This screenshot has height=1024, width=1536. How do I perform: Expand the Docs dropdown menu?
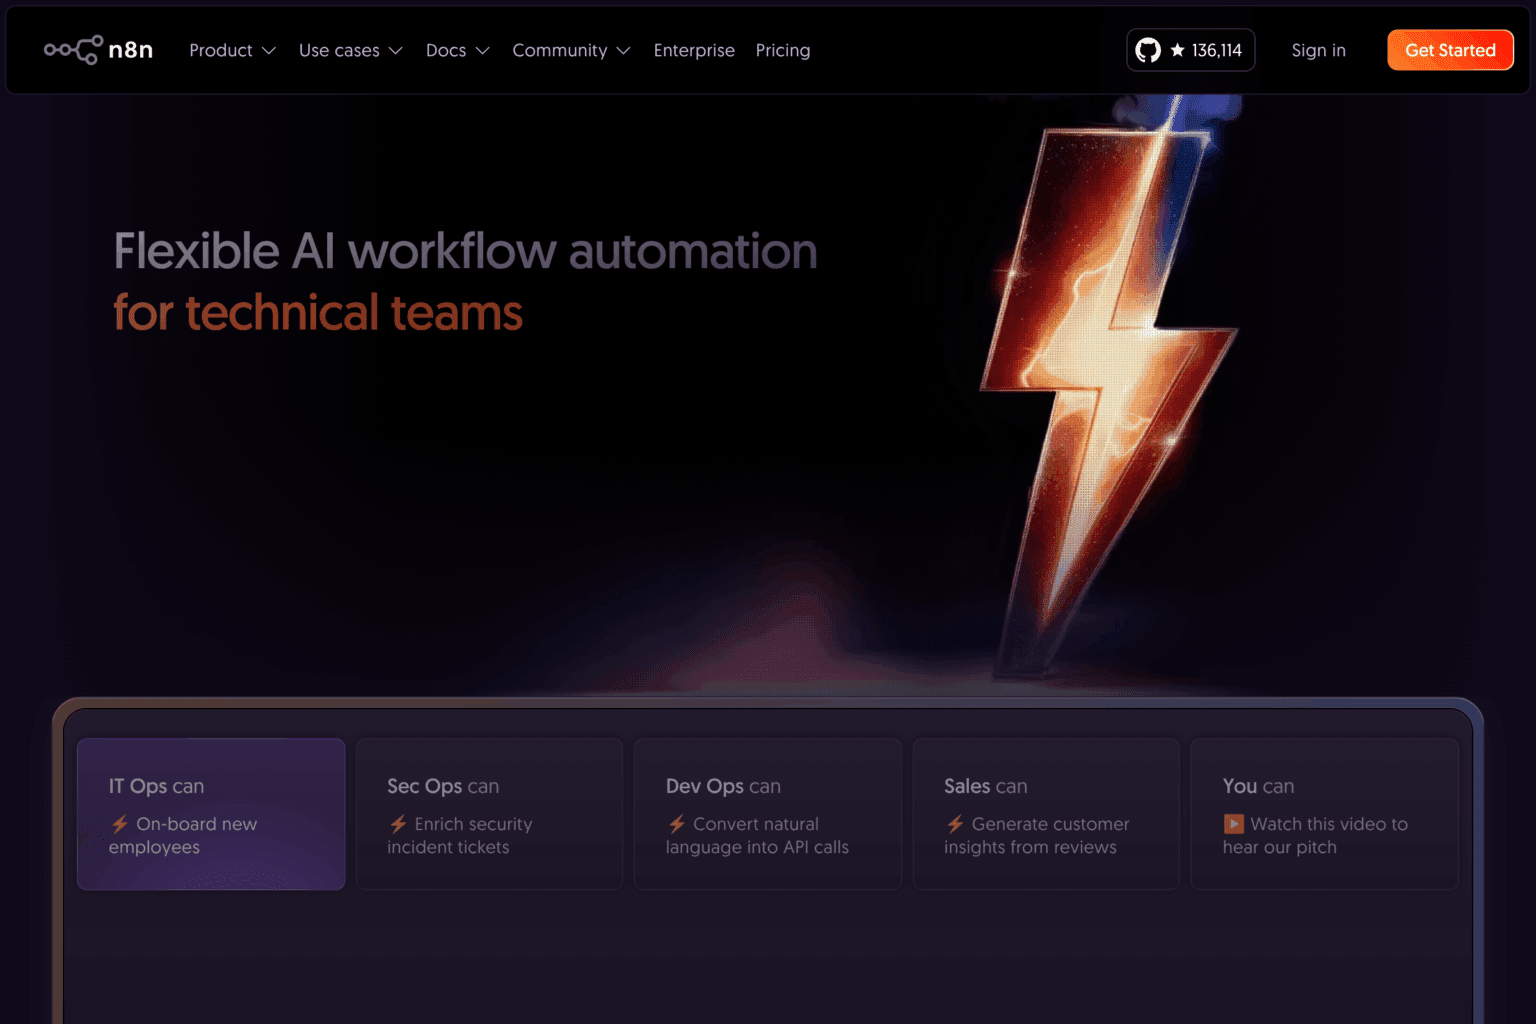point(457,50)
